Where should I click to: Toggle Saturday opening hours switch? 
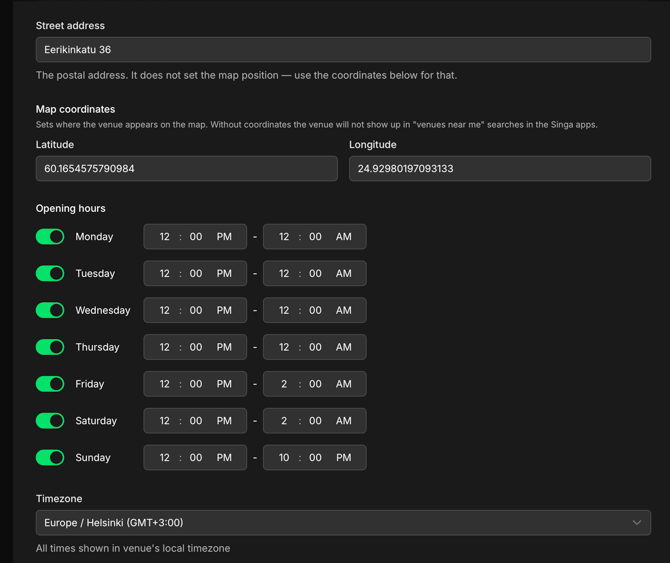click(50, 421)
